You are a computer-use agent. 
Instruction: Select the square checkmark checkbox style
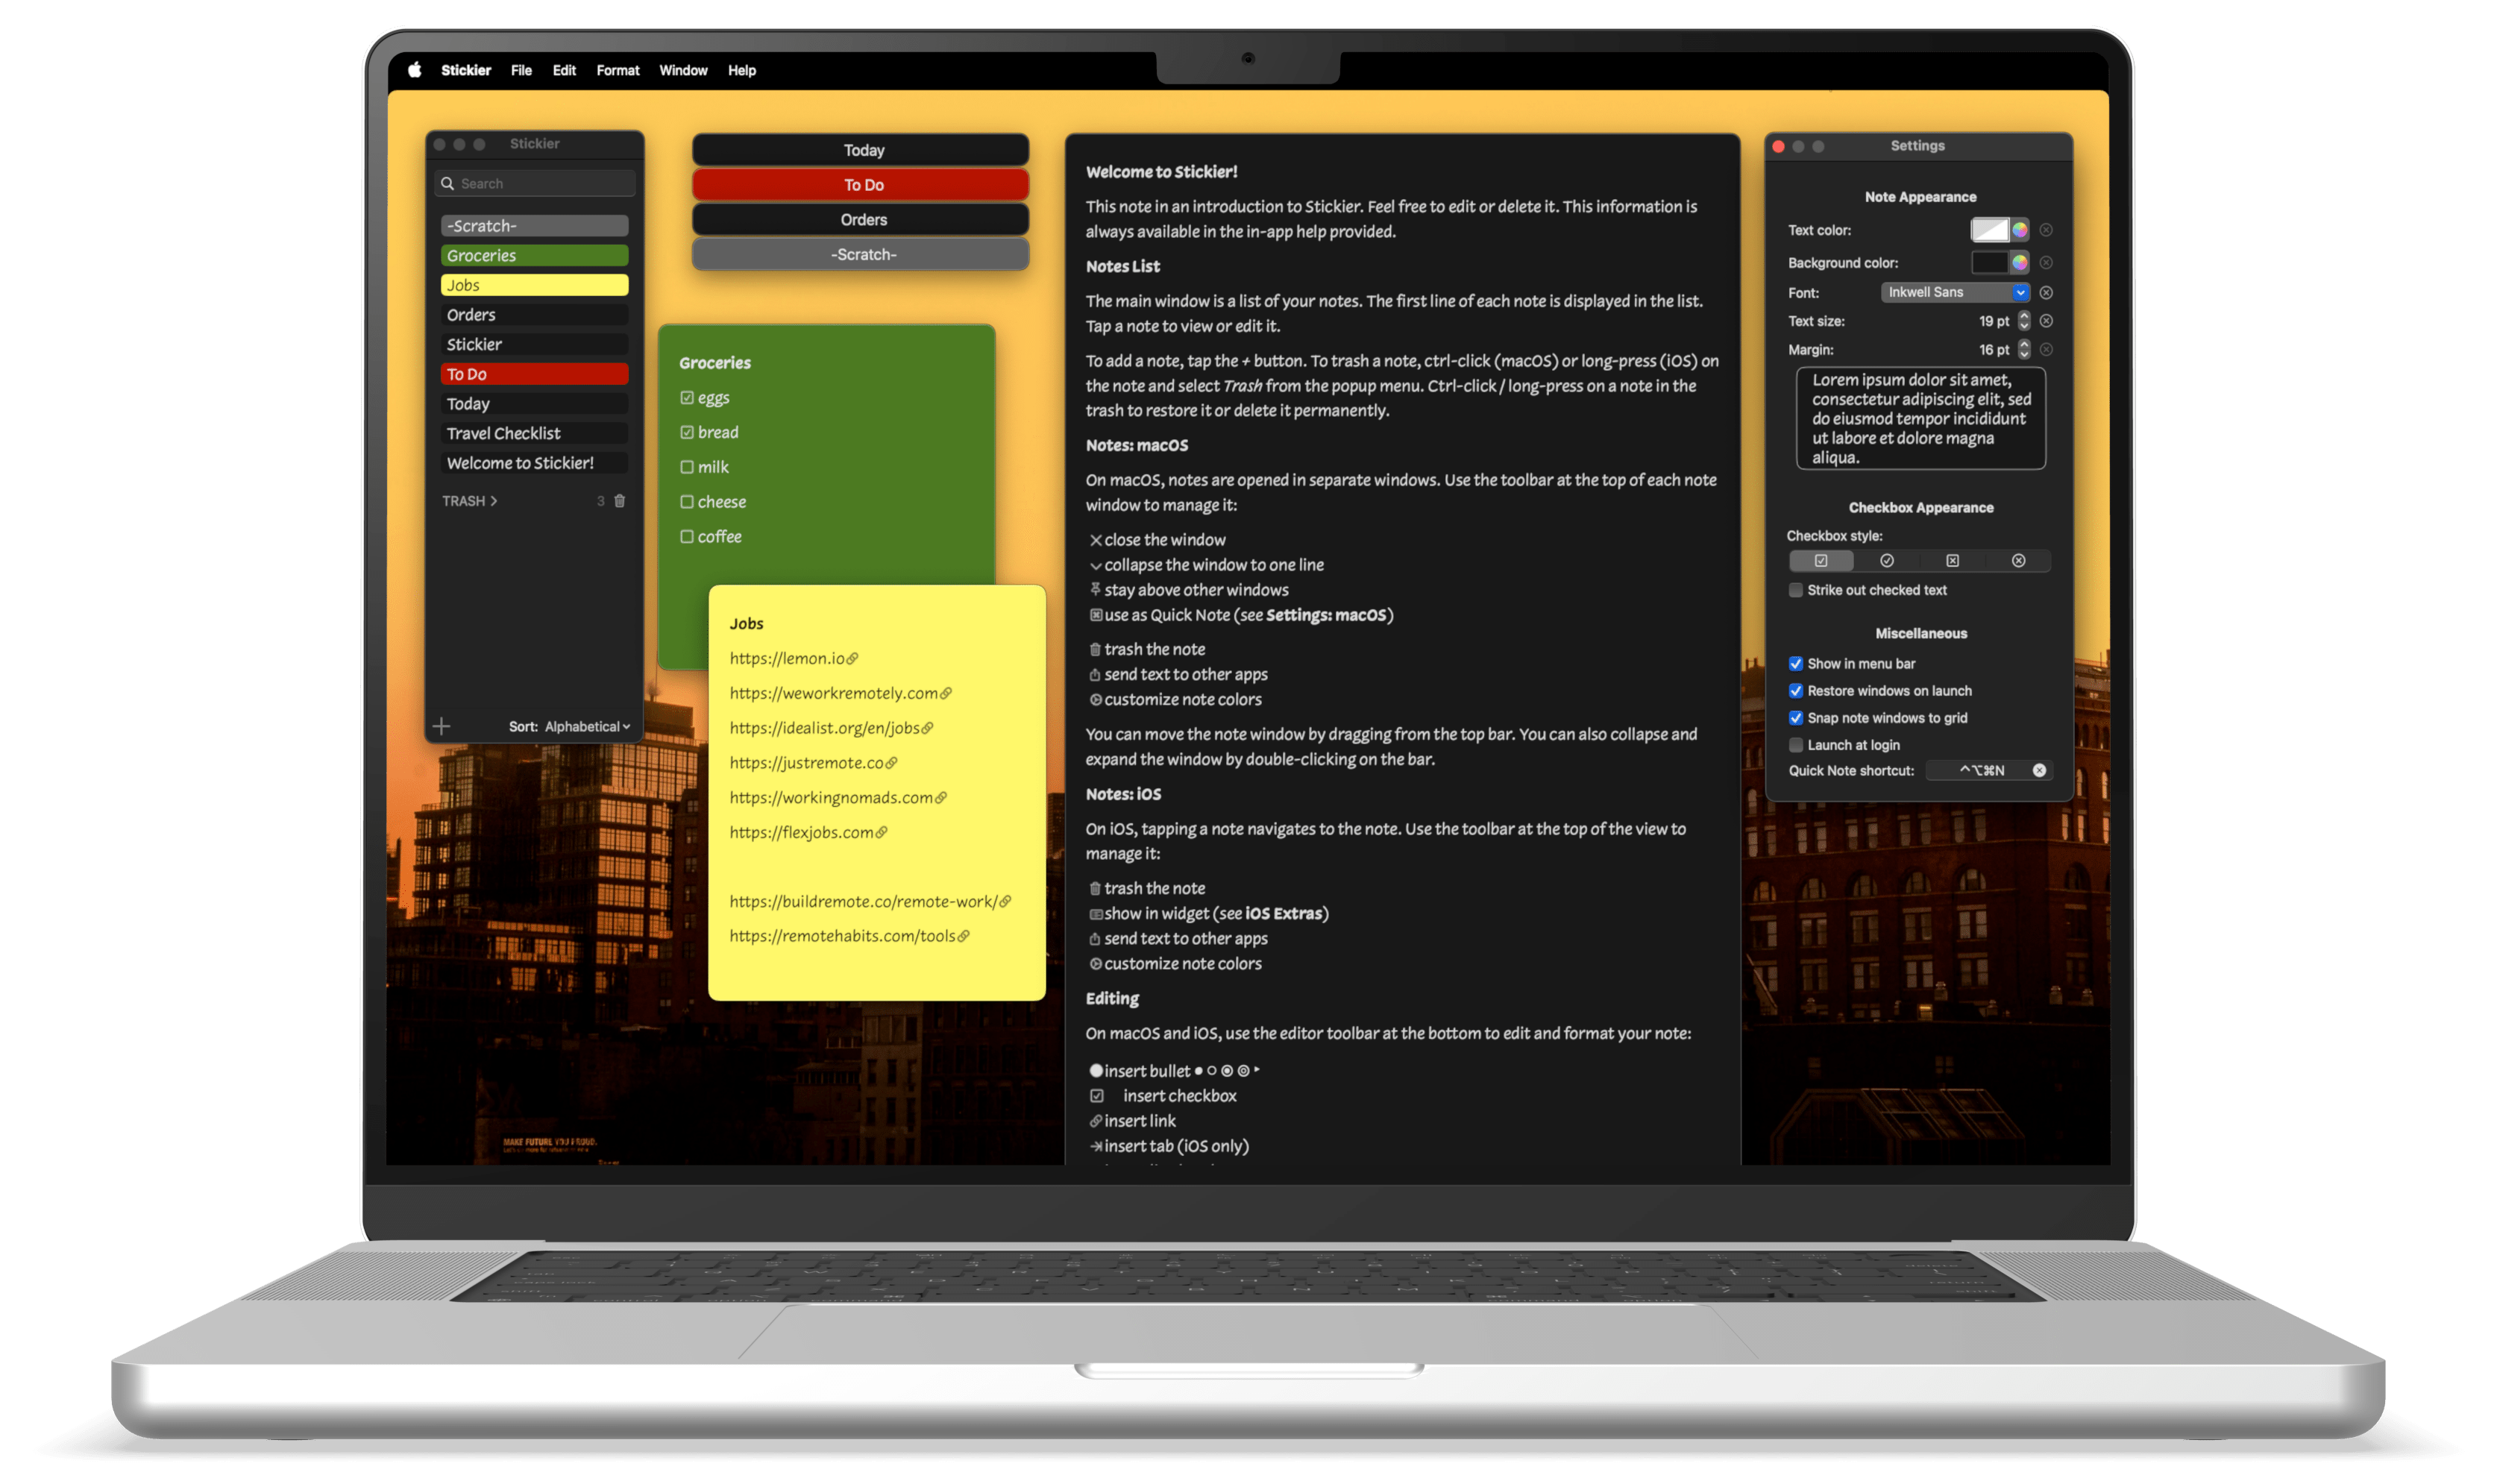[1821, 561]
